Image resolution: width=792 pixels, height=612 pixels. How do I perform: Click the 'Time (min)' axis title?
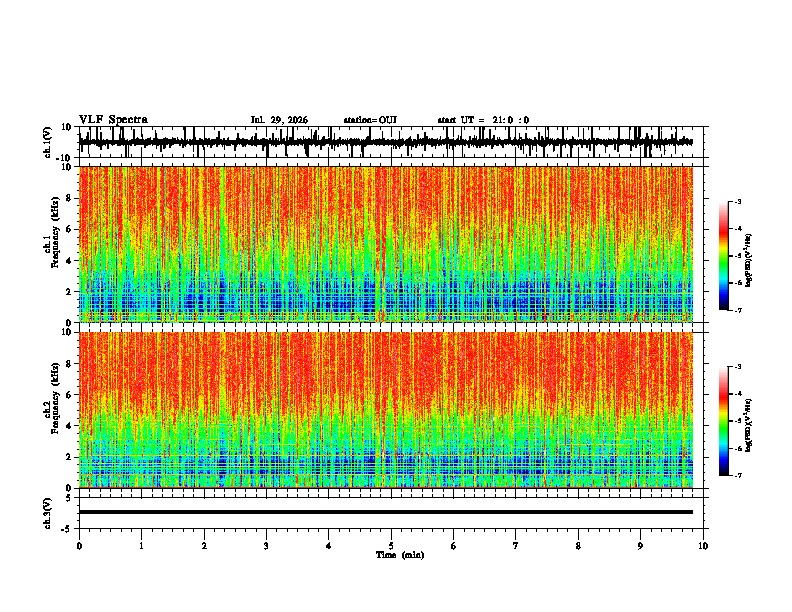(400, 555)
